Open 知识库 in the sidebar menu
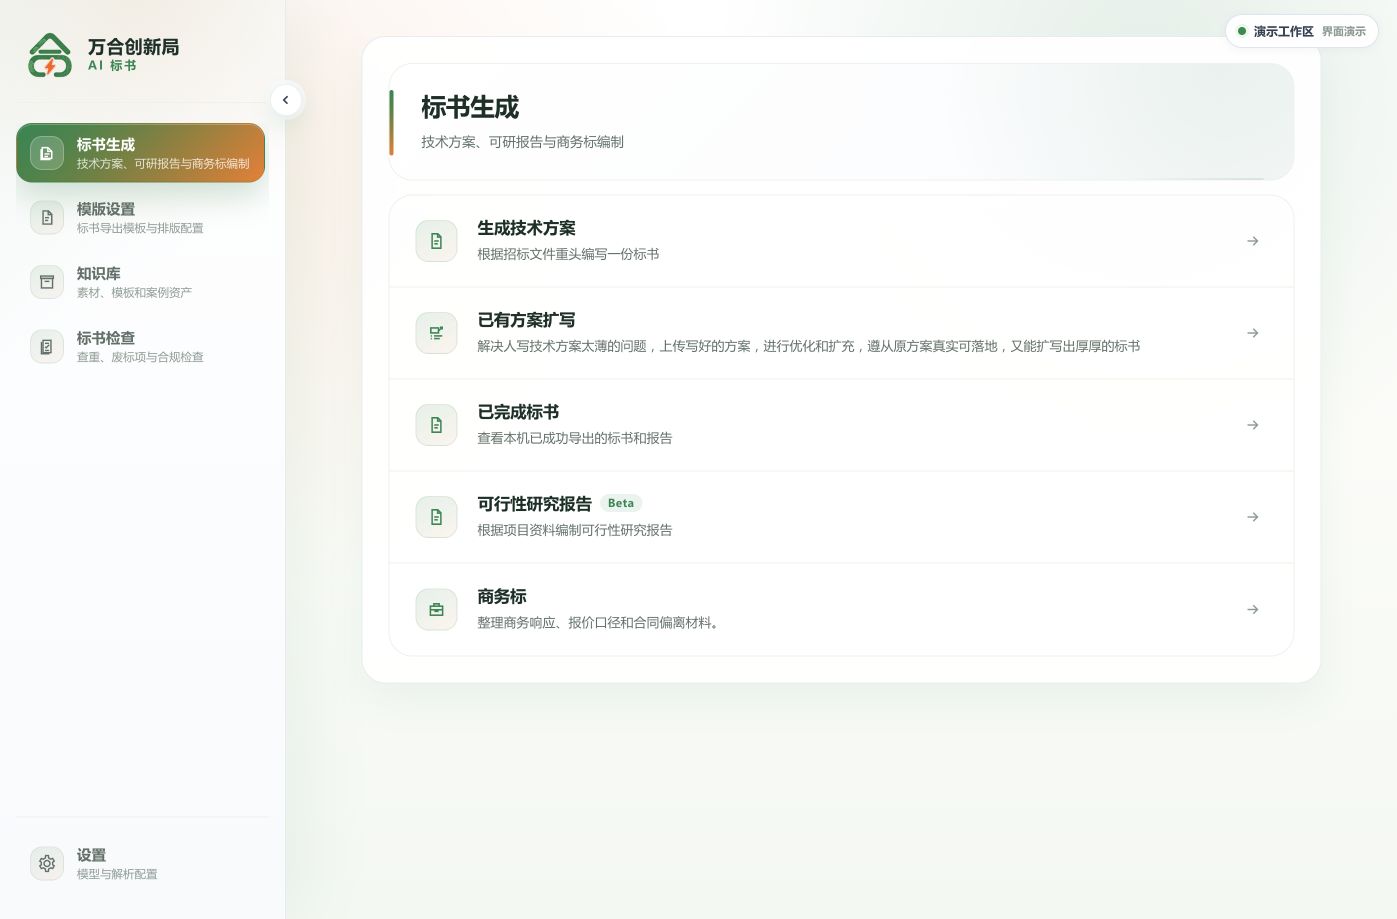Image resolution: width=1397 pixels, height=919 pixels. [140, 282]
